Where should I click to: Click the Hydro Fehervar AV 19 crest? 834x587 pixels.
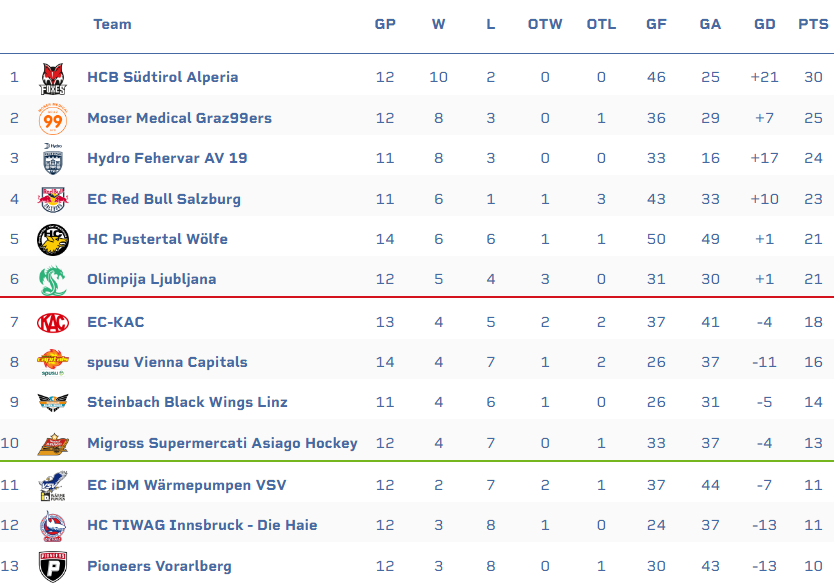(x=53, y=158)
